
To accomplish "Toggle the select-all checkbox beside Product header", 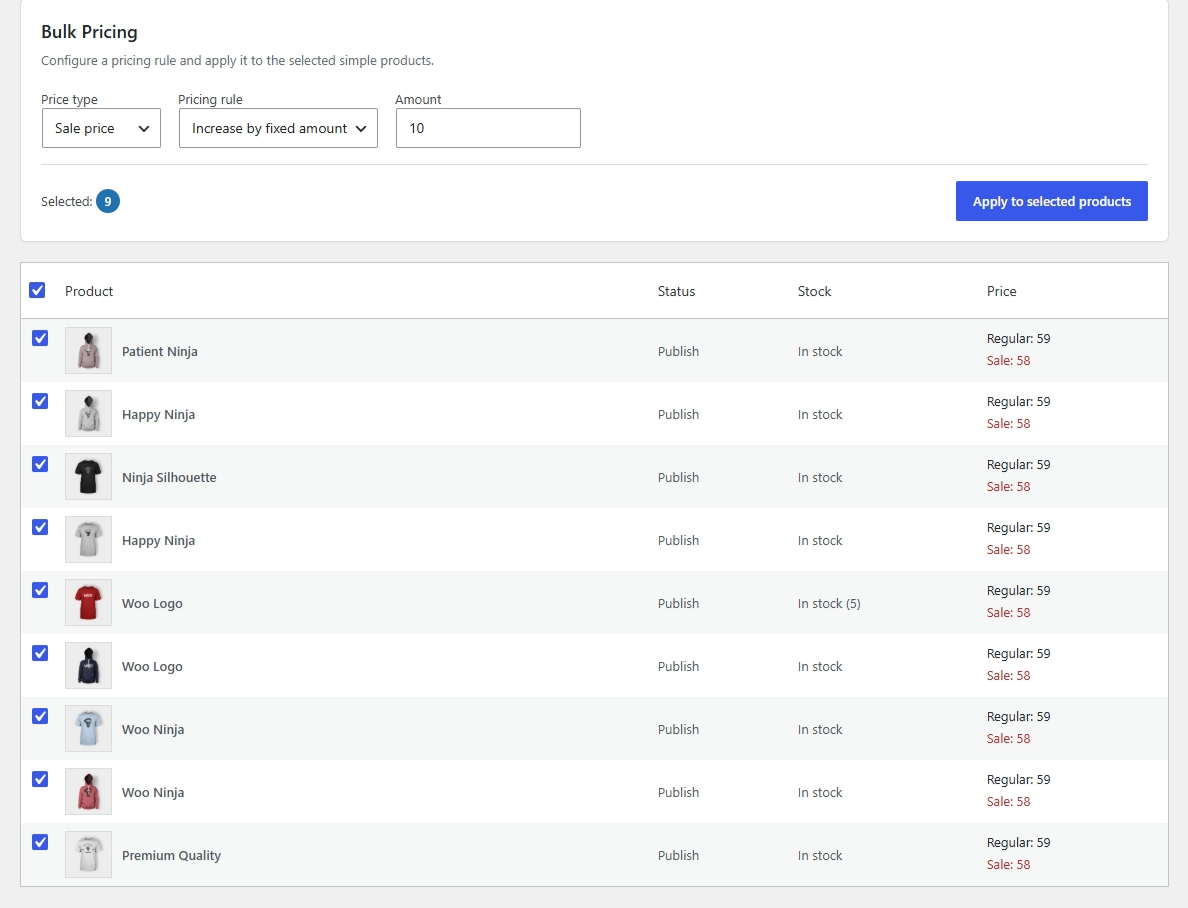I will (x=37, y=290).
